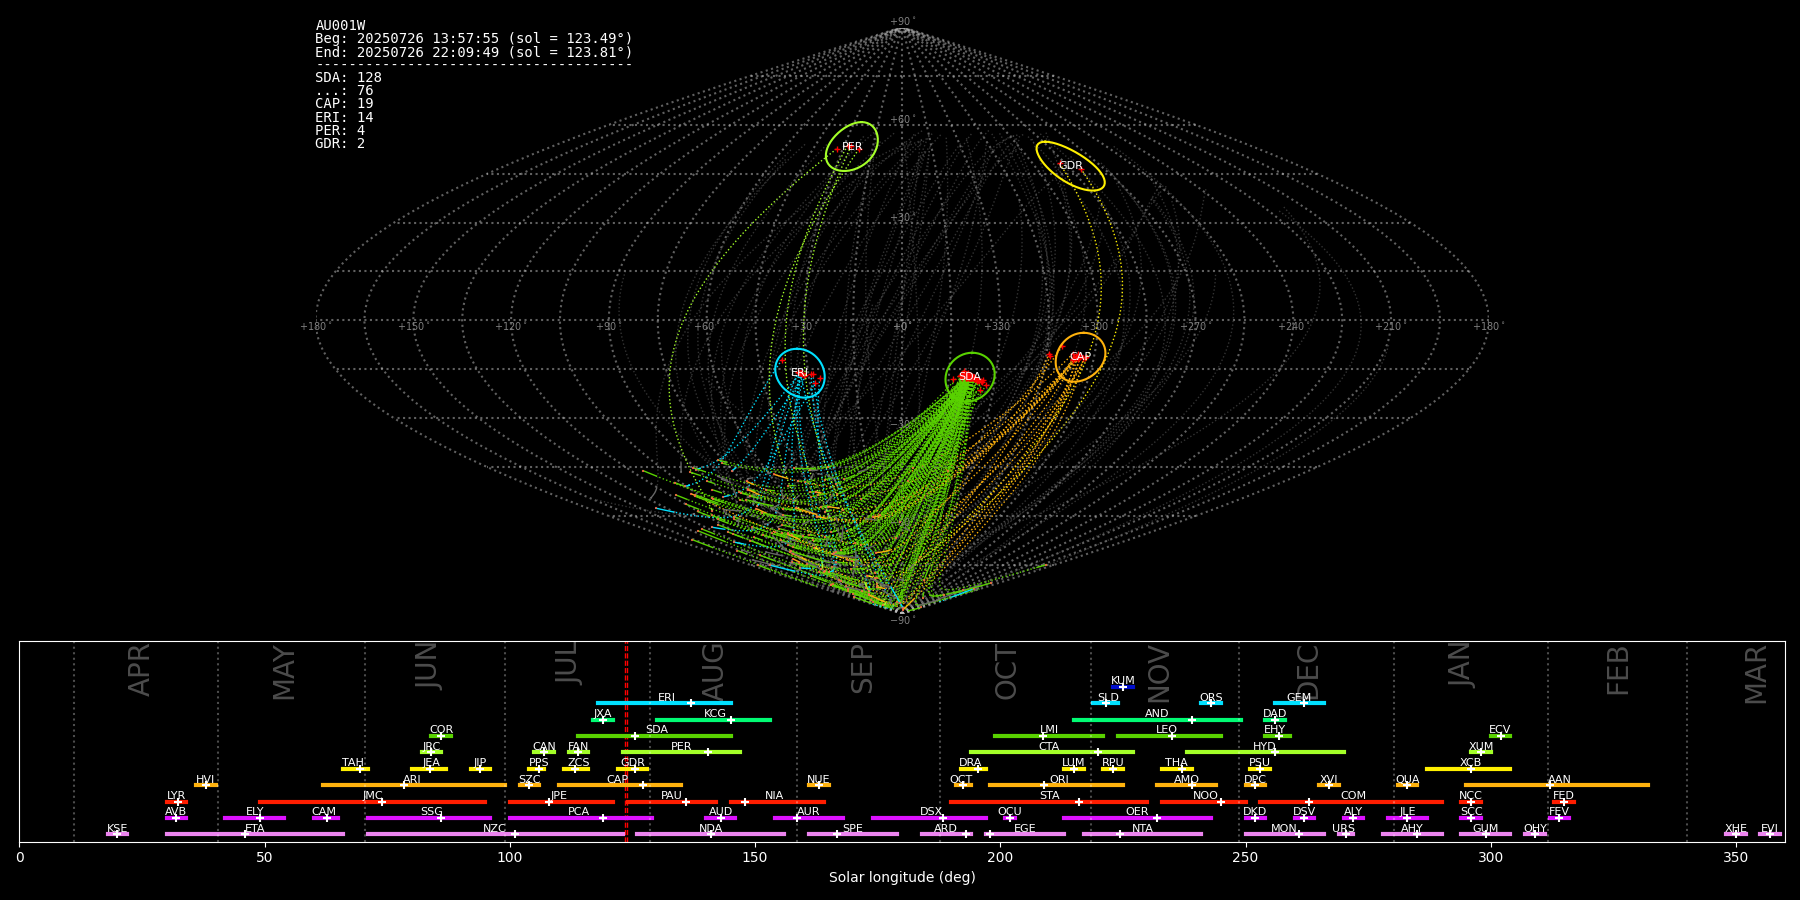The width and height of the screenshot is (1800, 900).
Task: Select the CAP radiant circle on sky map
Action: coord(1080,357)
